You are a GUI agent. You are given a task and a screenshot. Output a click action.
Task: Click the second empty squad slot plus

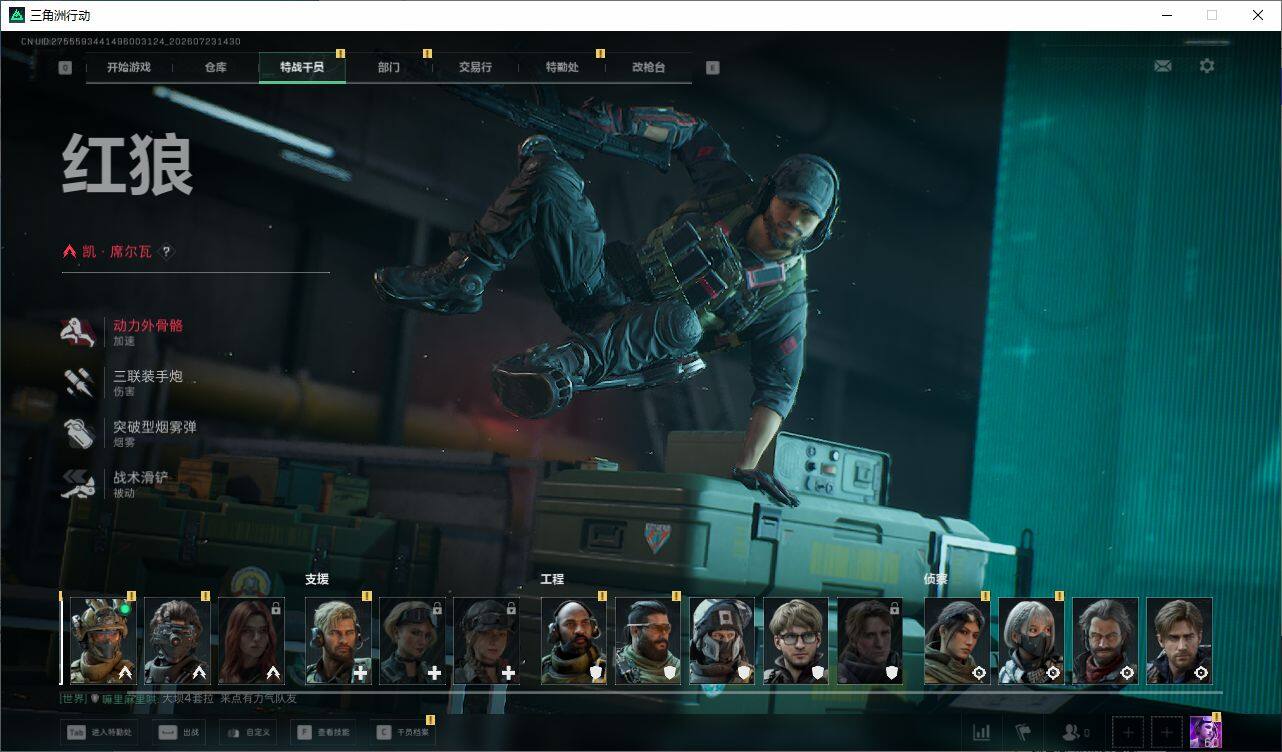(1166, 733)
